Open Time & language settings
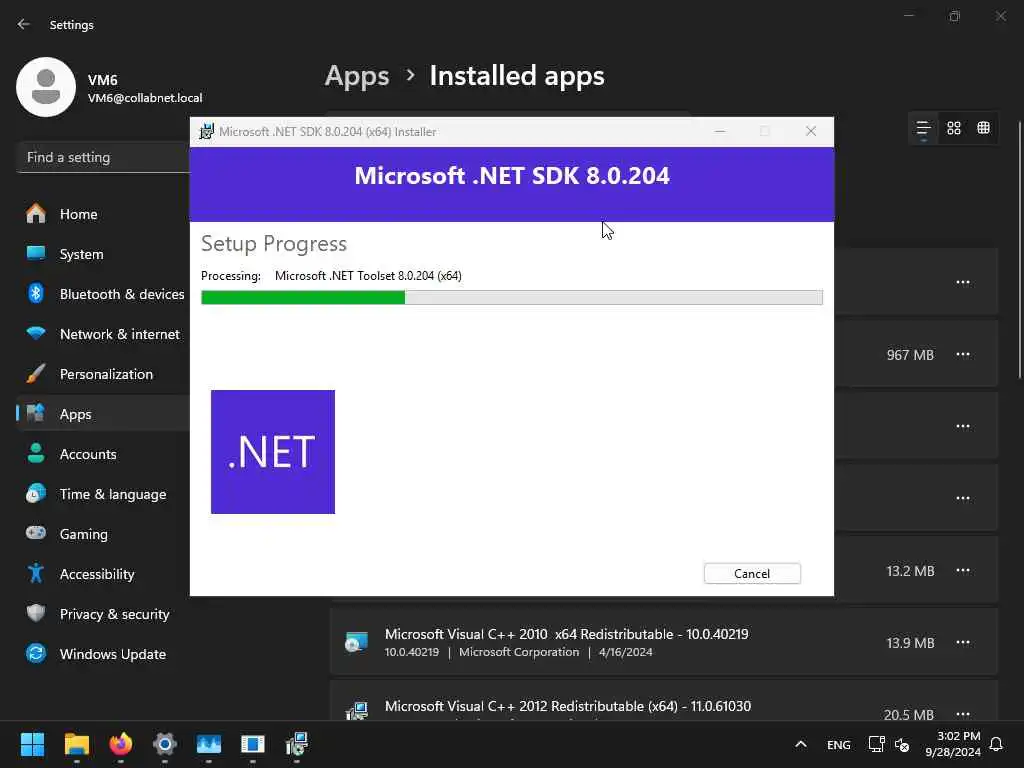 [103, 494]
